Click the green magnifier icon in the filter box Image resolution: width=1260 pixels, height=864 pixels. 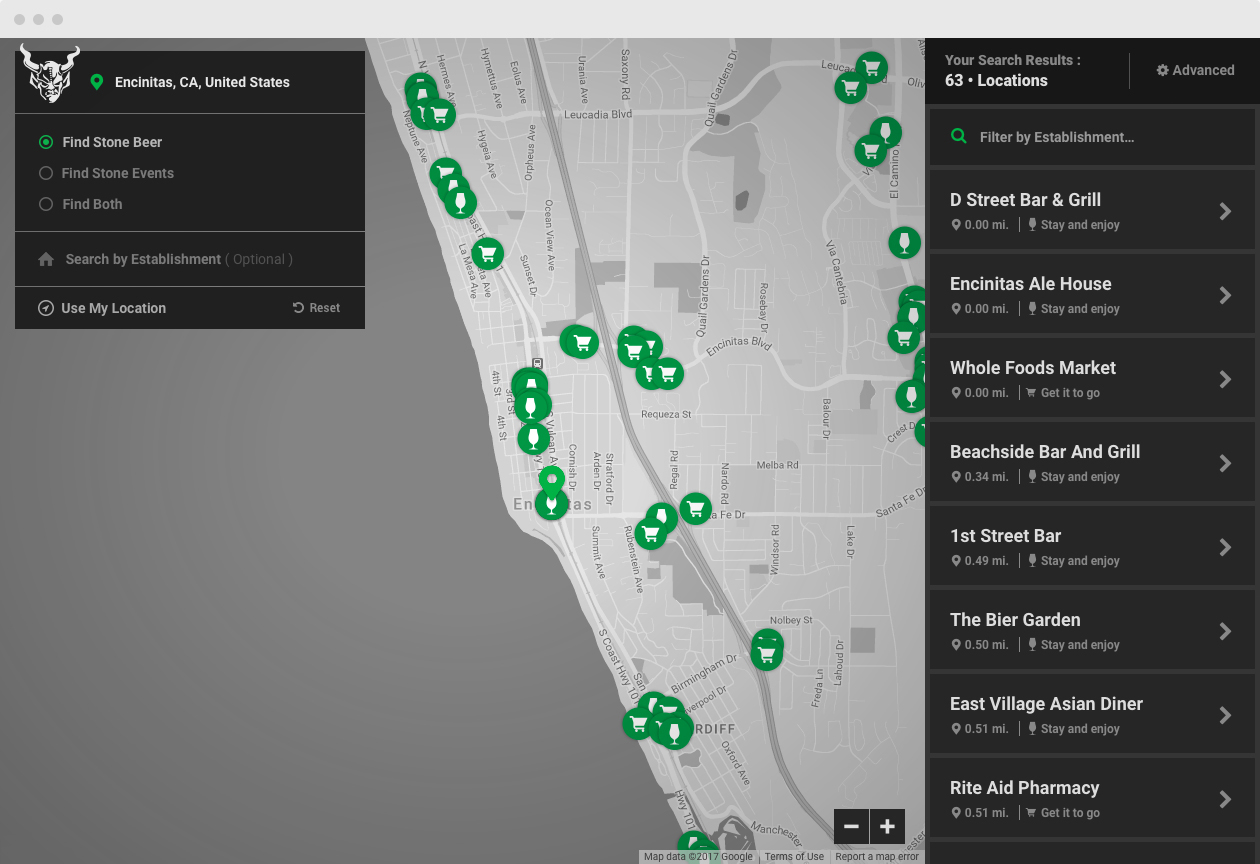click(959, 136)
